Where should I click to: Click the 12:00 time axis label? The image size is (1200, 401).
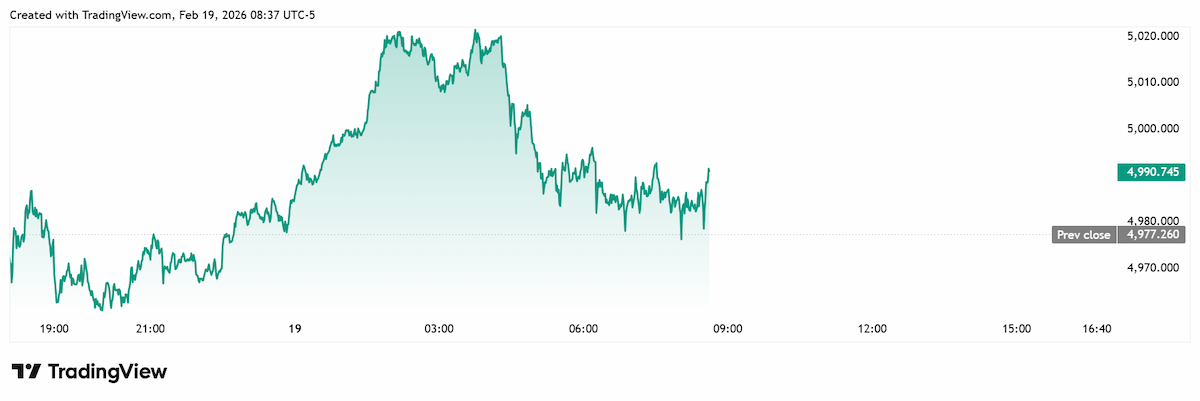click(x=872, y=328)
